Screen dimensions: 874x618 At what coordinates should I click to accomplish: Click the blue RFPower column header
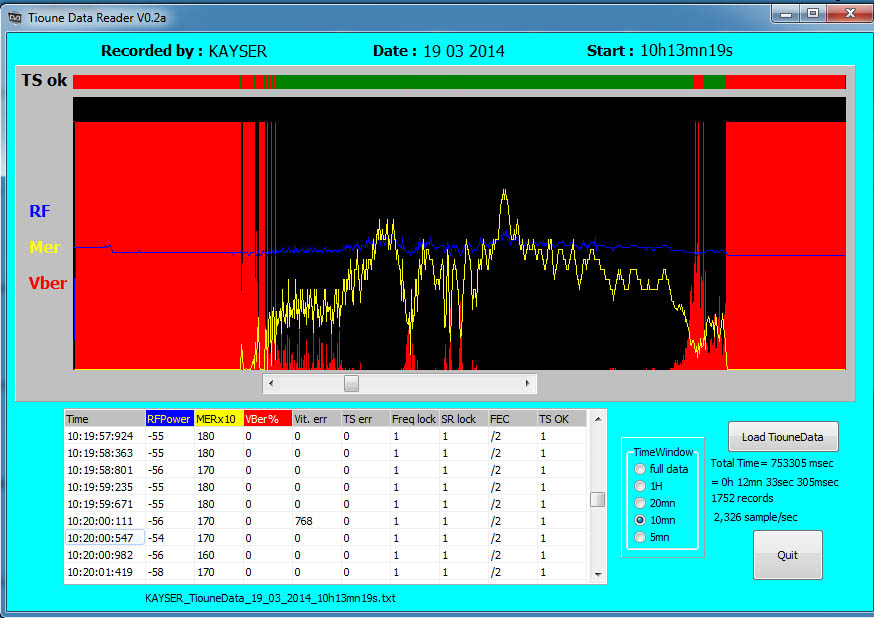coord(169,419)
